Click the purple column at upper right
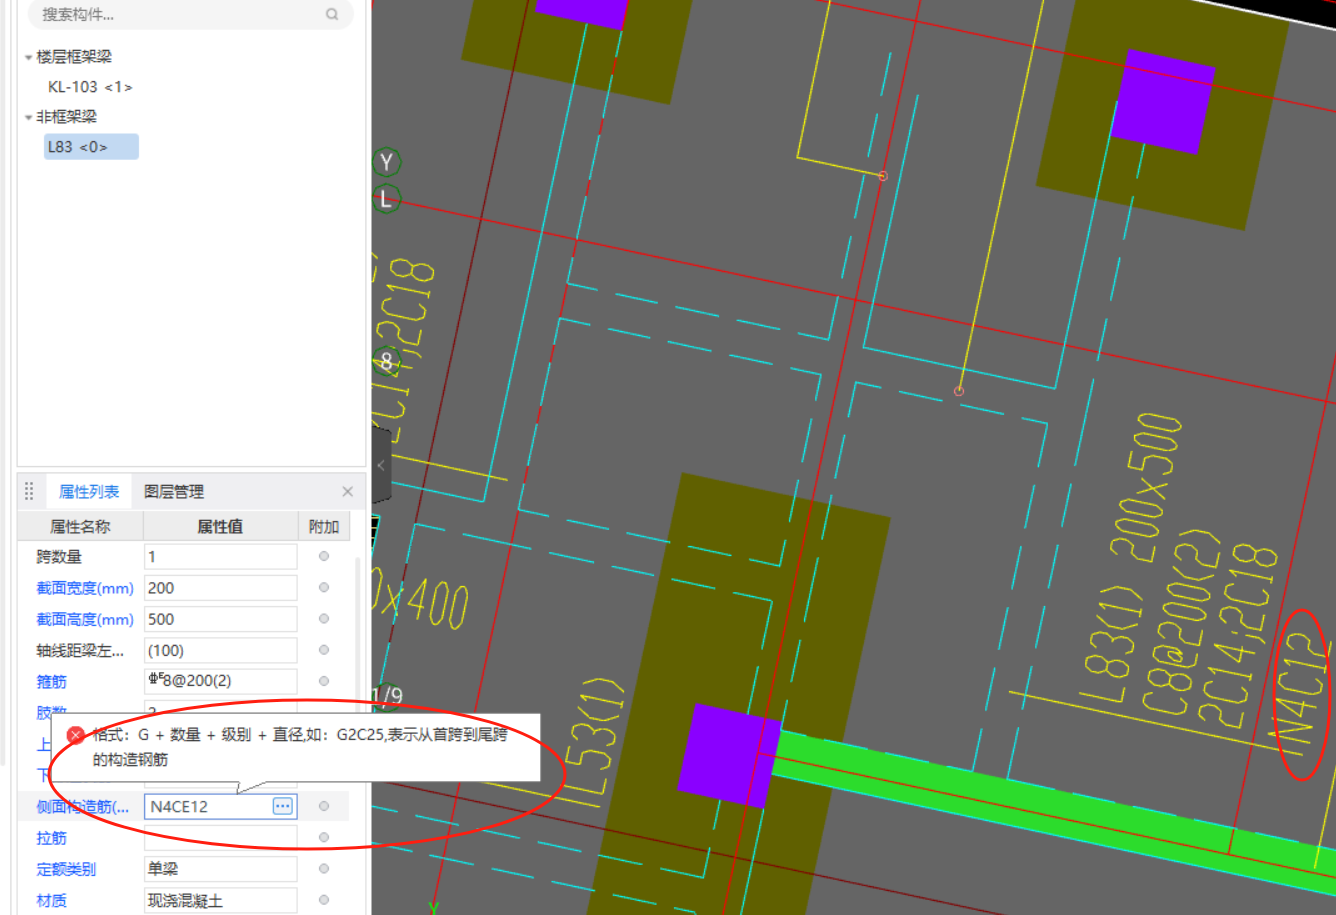This screenshot has width=1336, height=915. click(x=1162, y=101)
